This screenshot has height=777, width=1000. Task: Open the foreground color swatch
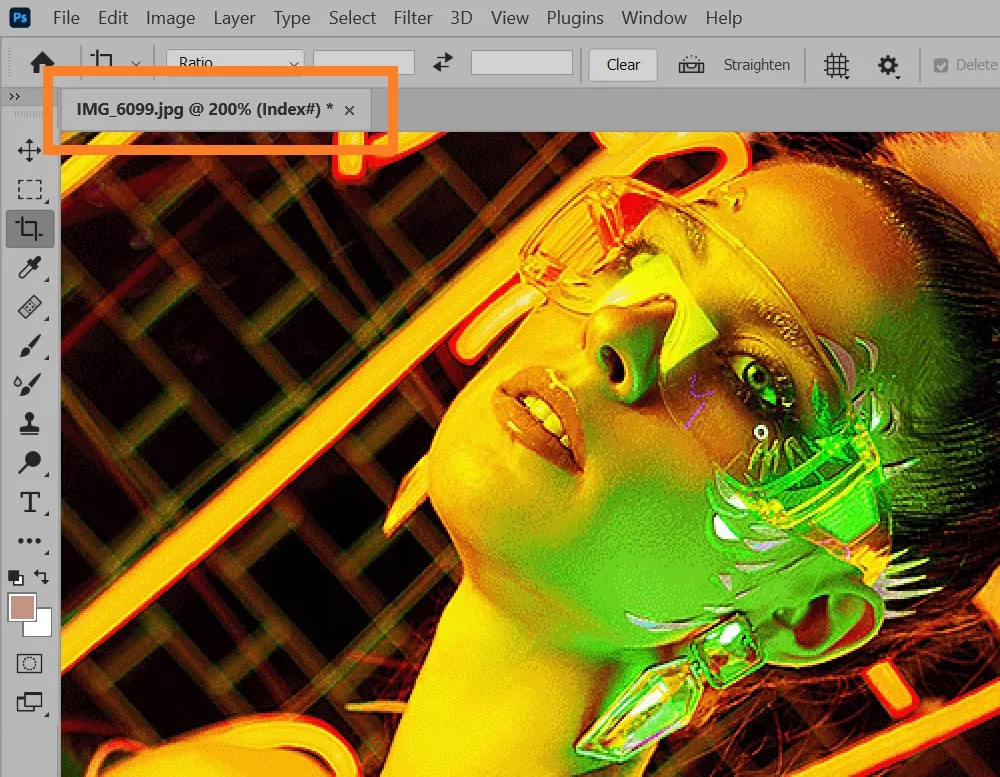coord(22,607)
